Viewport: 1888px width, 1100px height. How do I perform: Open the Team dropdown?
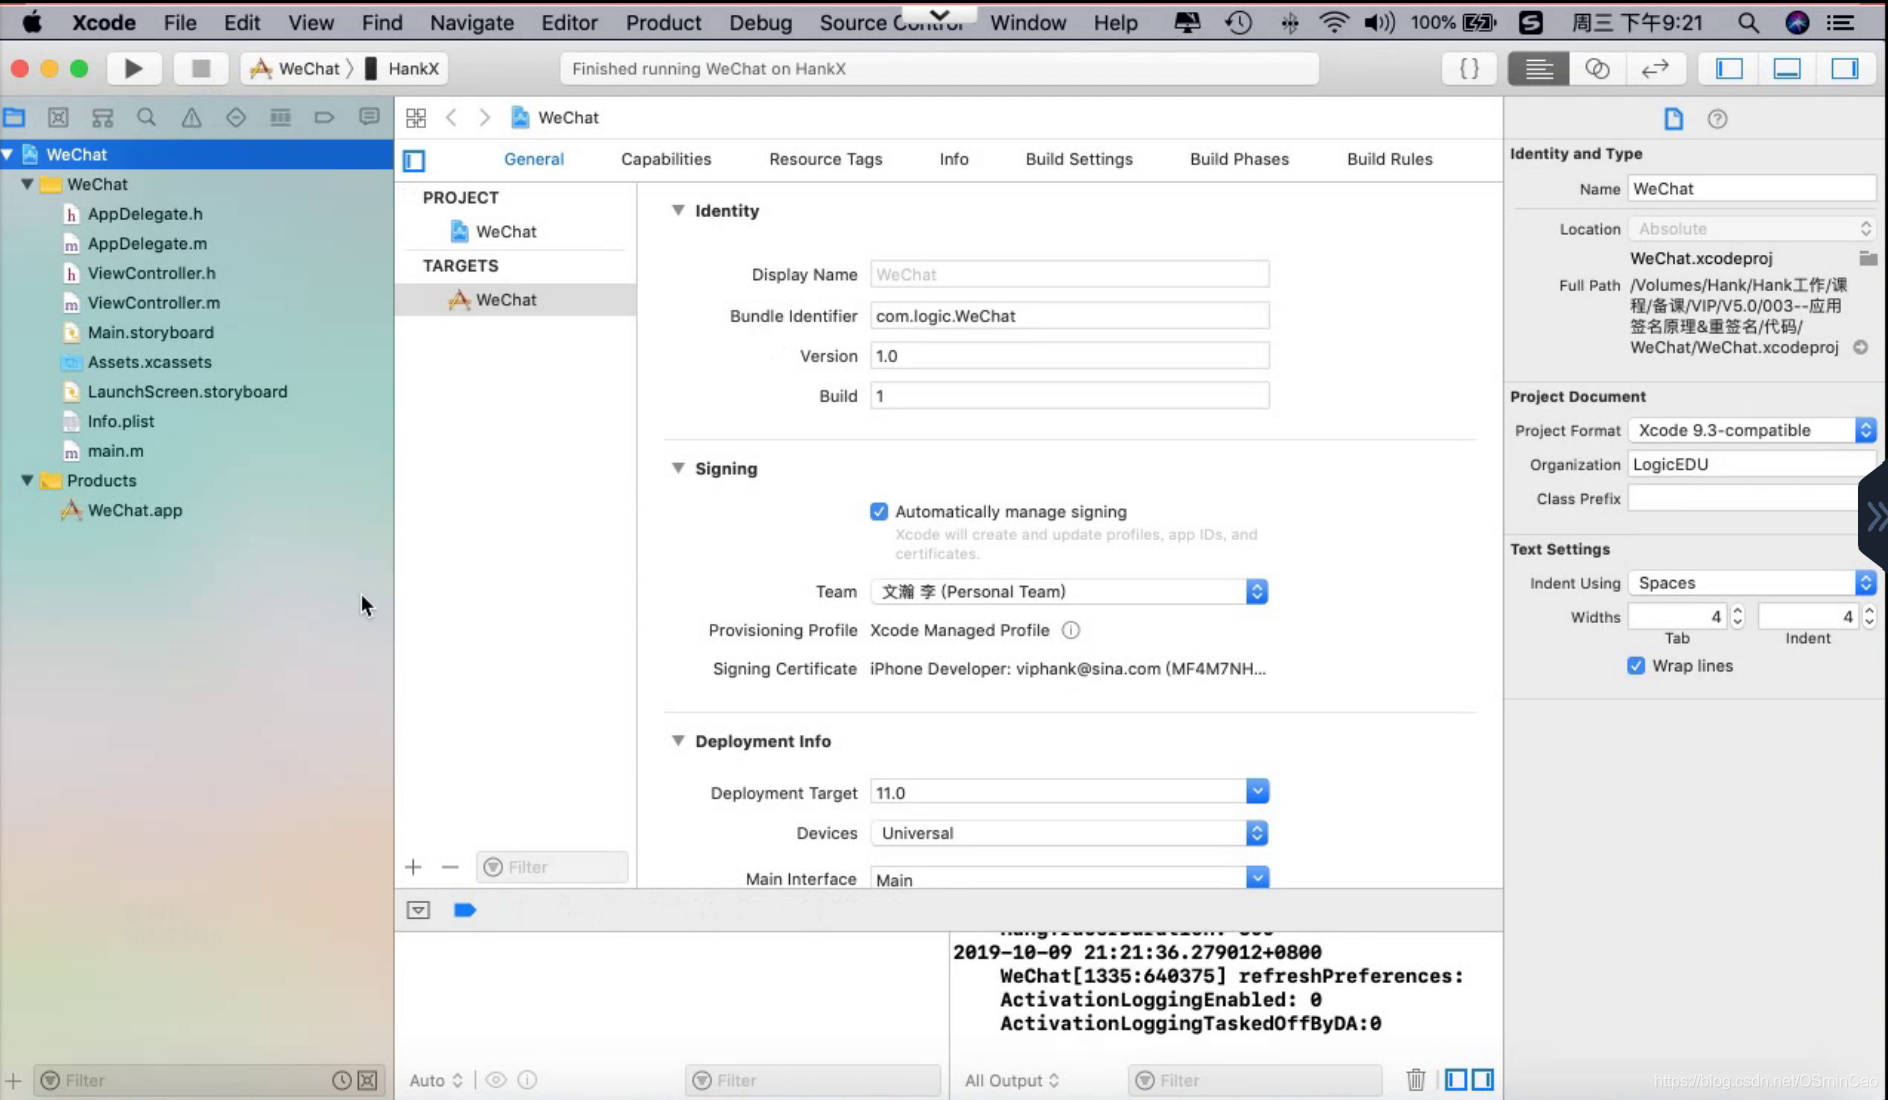pos(1069,591)
